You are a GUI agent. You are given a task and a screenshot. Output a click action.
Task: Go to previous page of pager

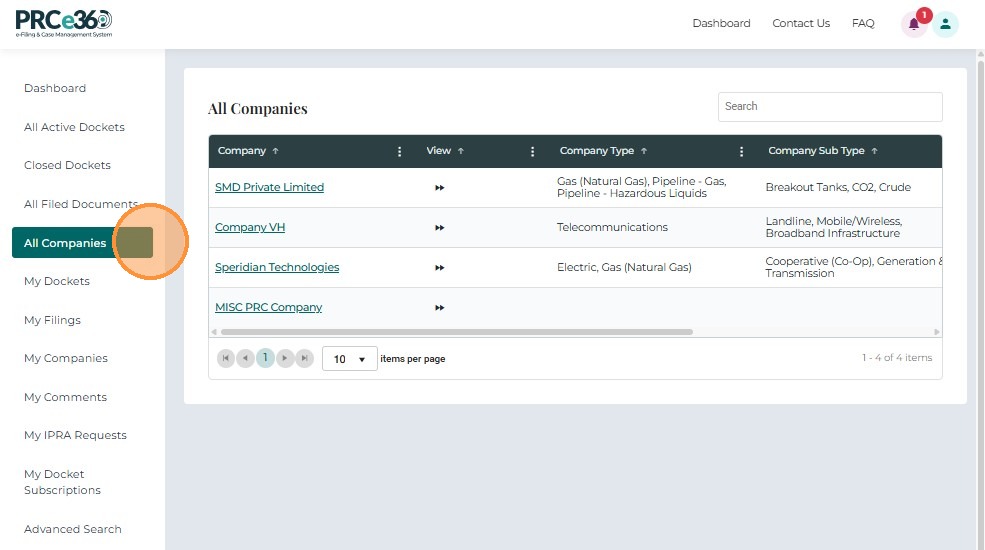(x=245, y=358)
